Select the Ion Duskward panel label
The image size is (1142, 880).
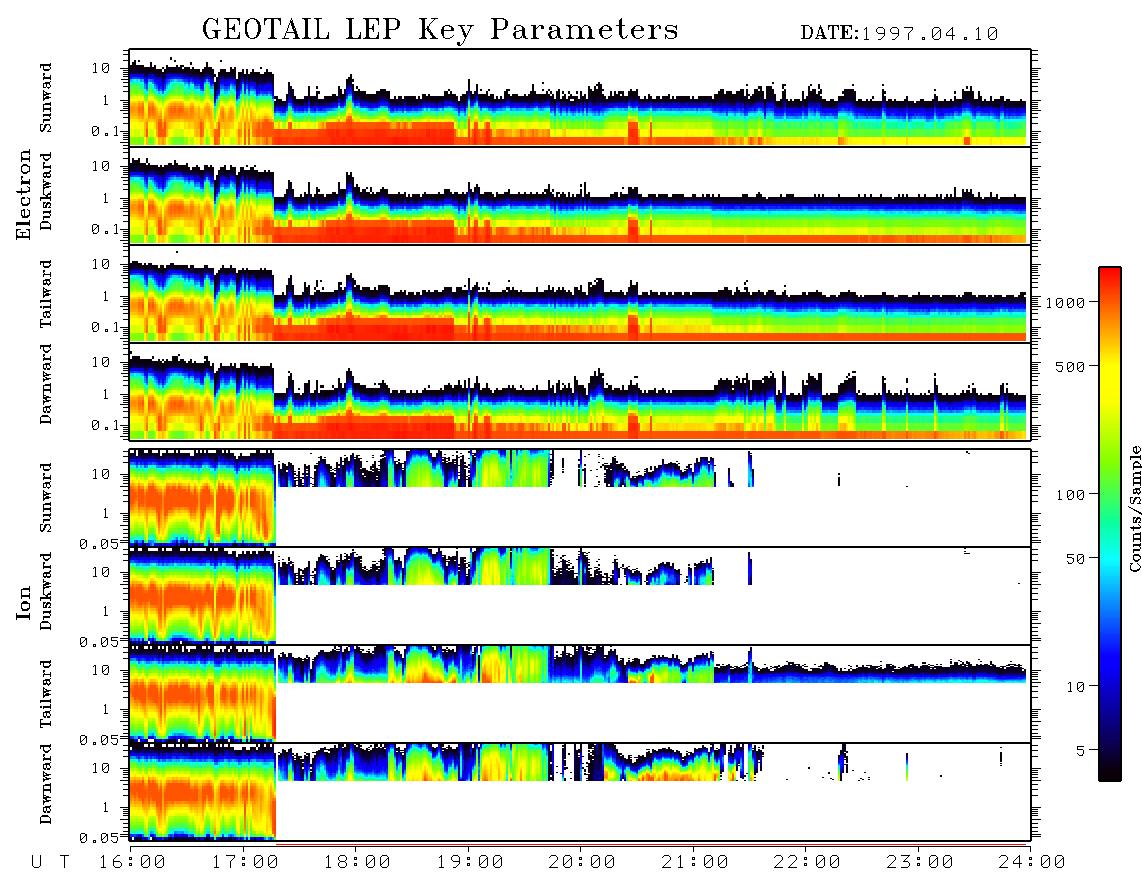(46, 591)
